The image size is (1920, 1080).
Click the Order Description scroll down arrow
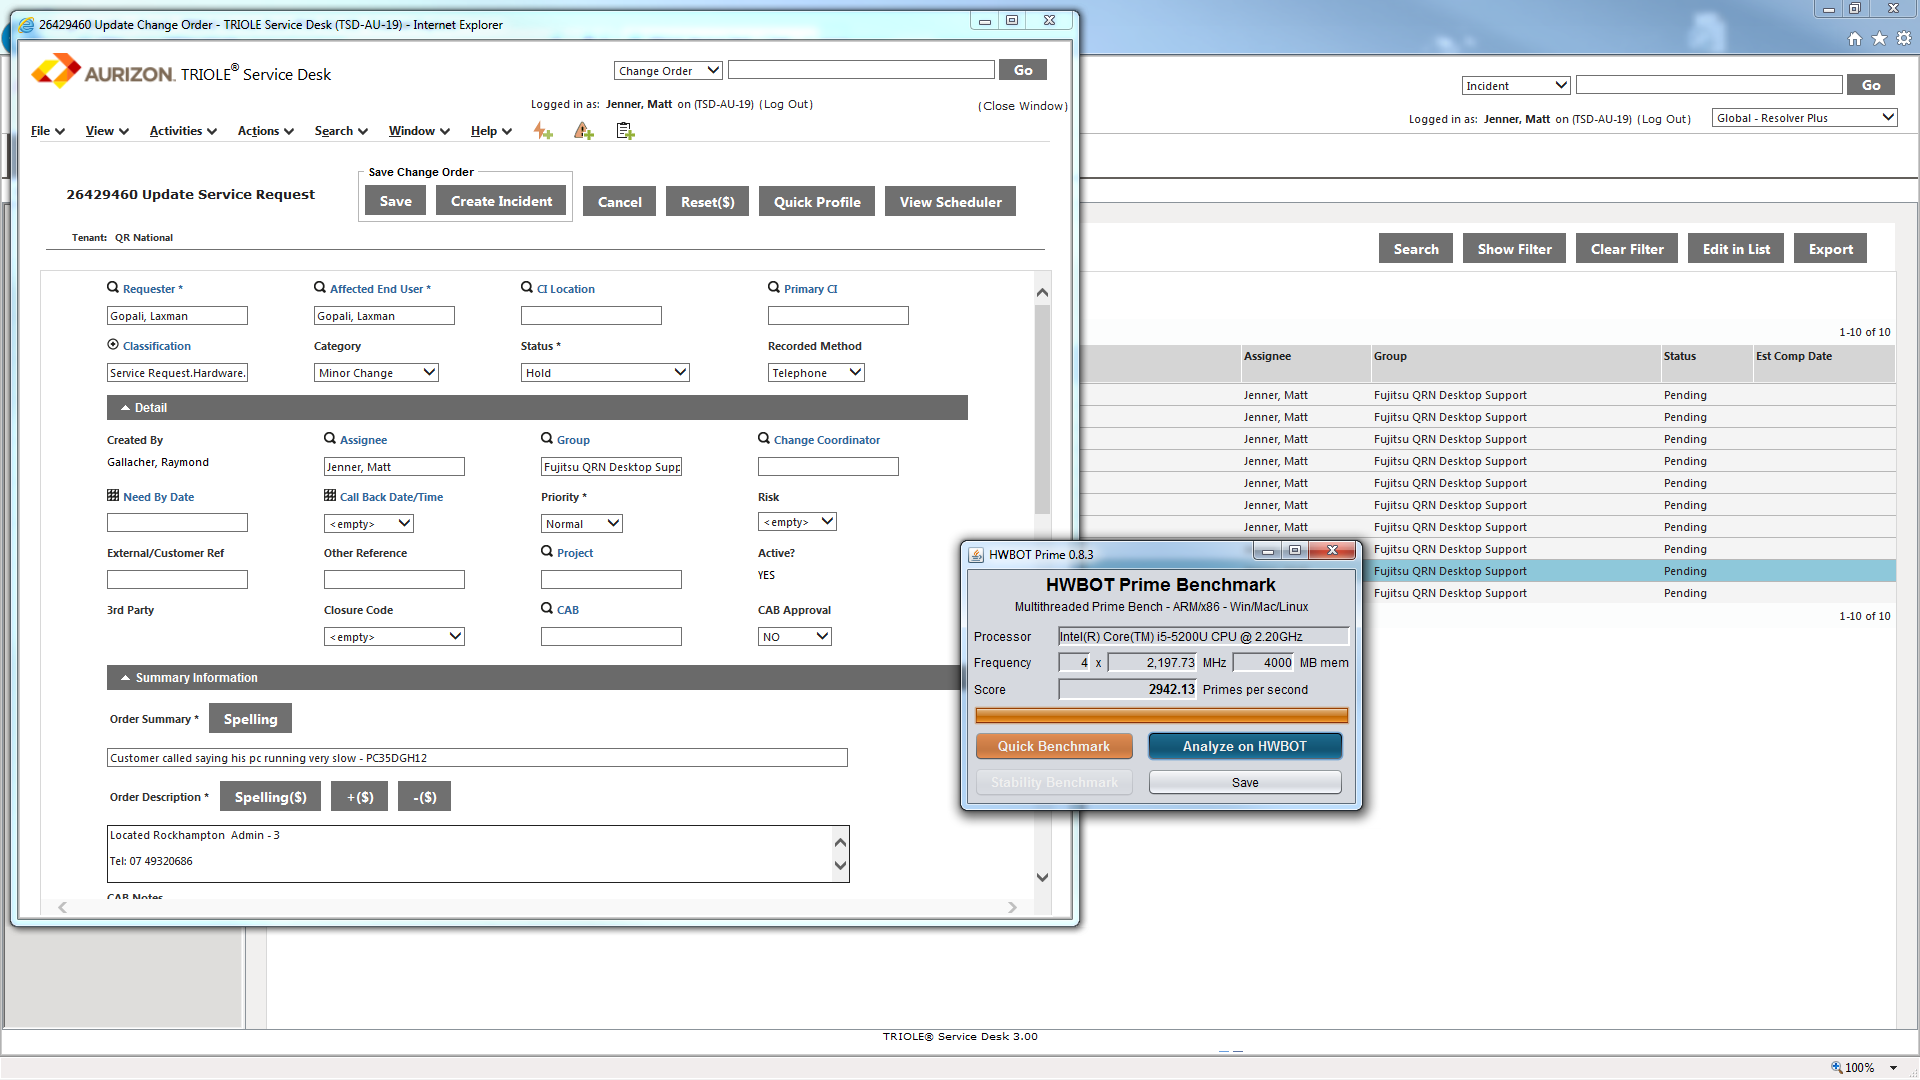click(x=840, y=866)
